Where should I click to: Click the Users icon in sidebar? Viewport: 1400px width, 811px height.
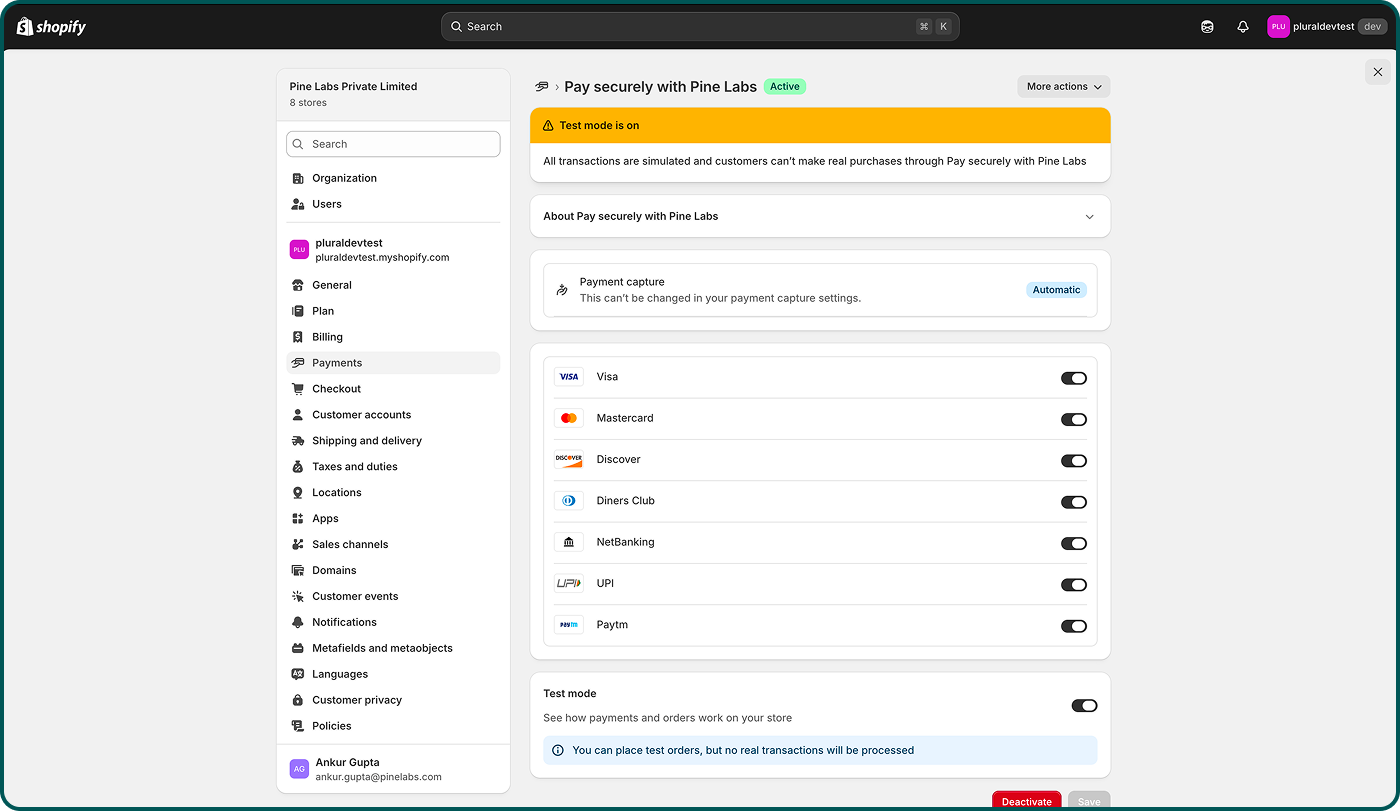297,204
